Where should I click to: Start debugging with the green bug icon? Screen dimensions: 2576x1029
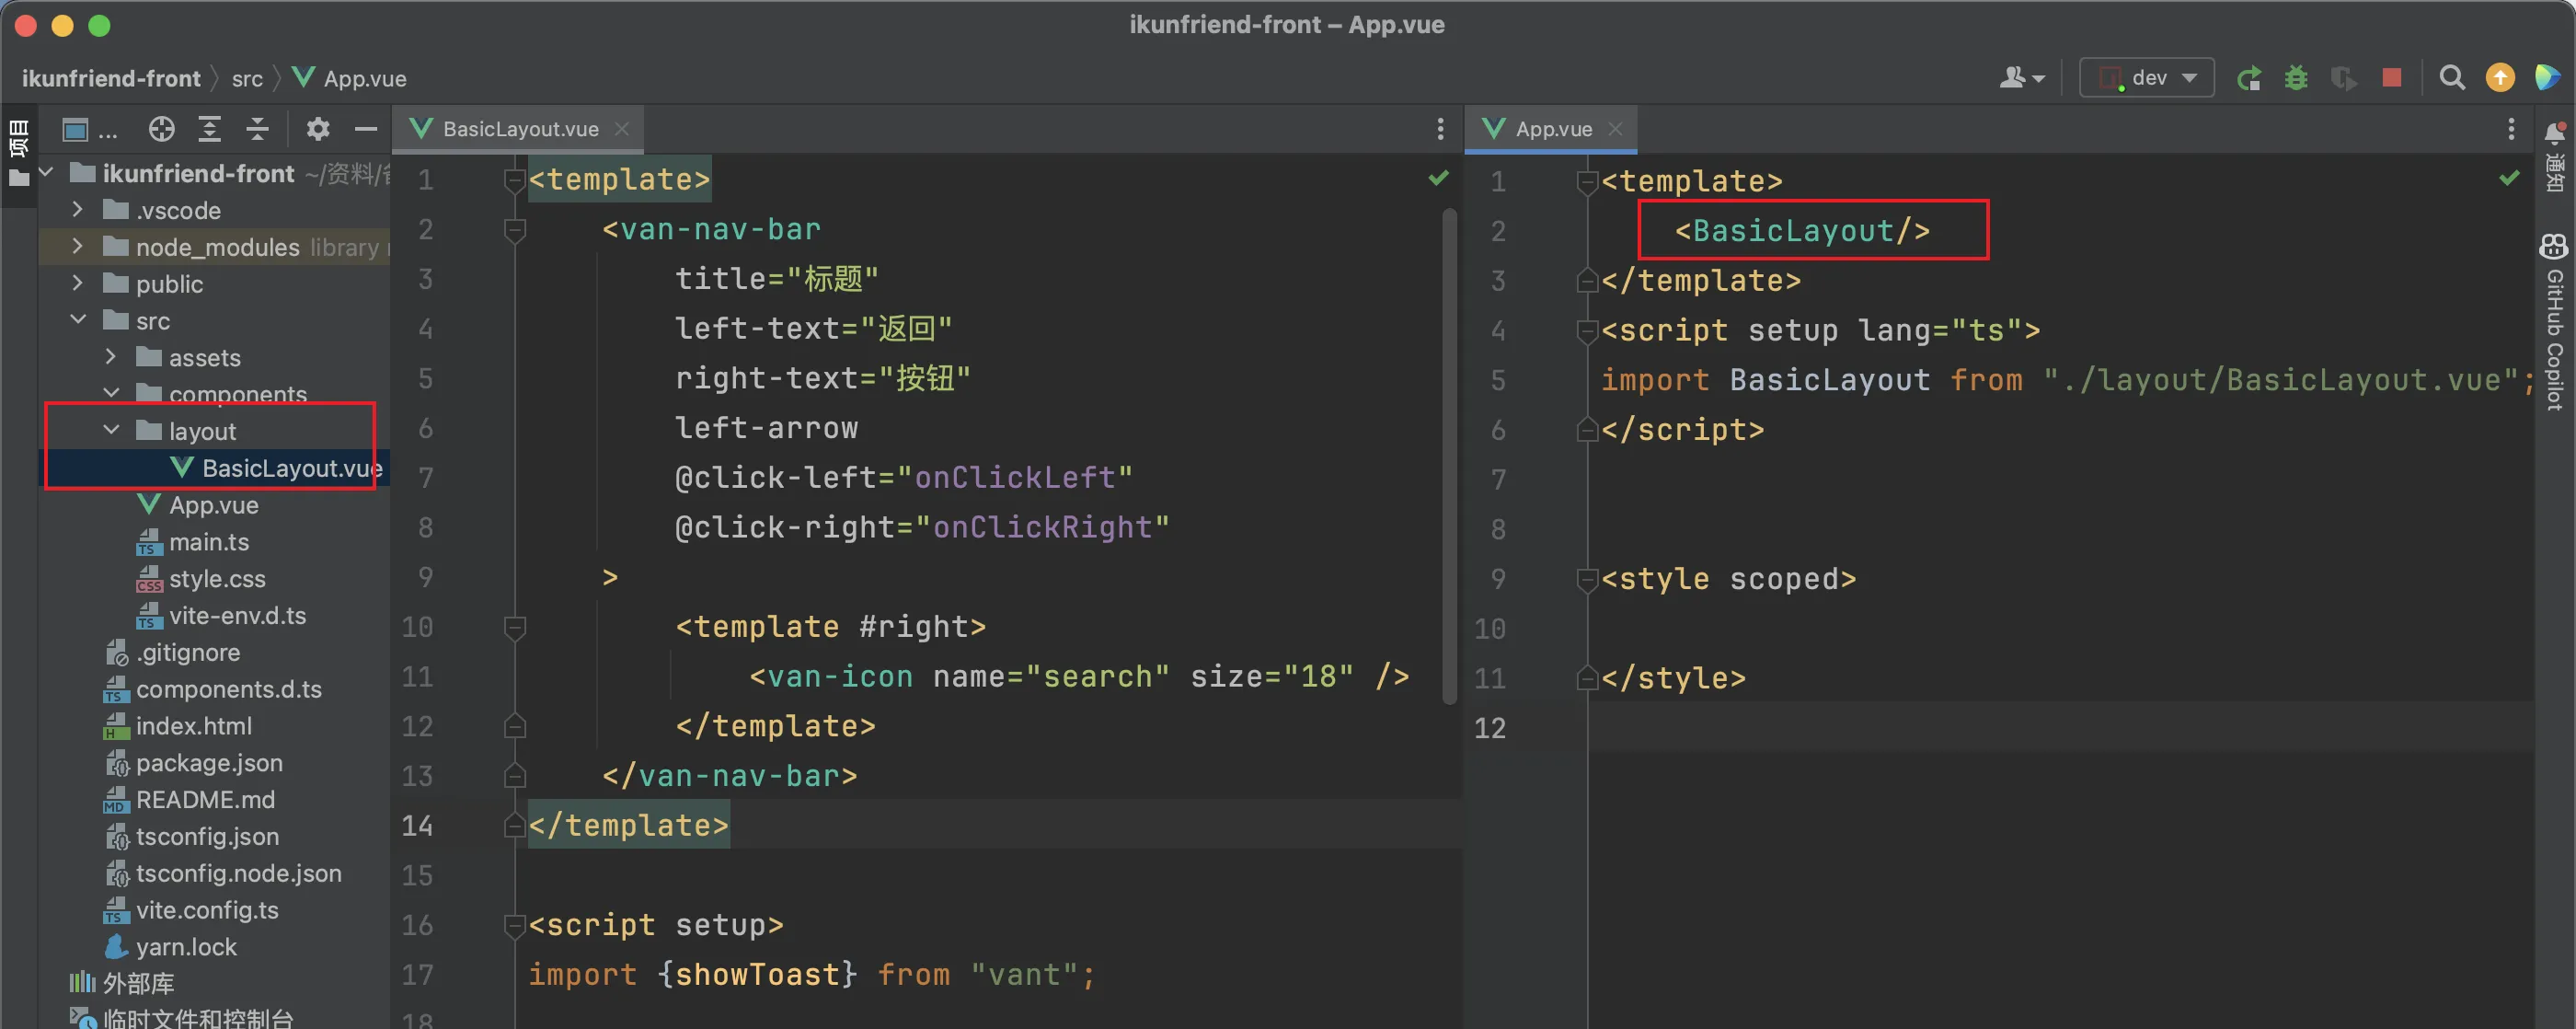[x=2296, y=78]
